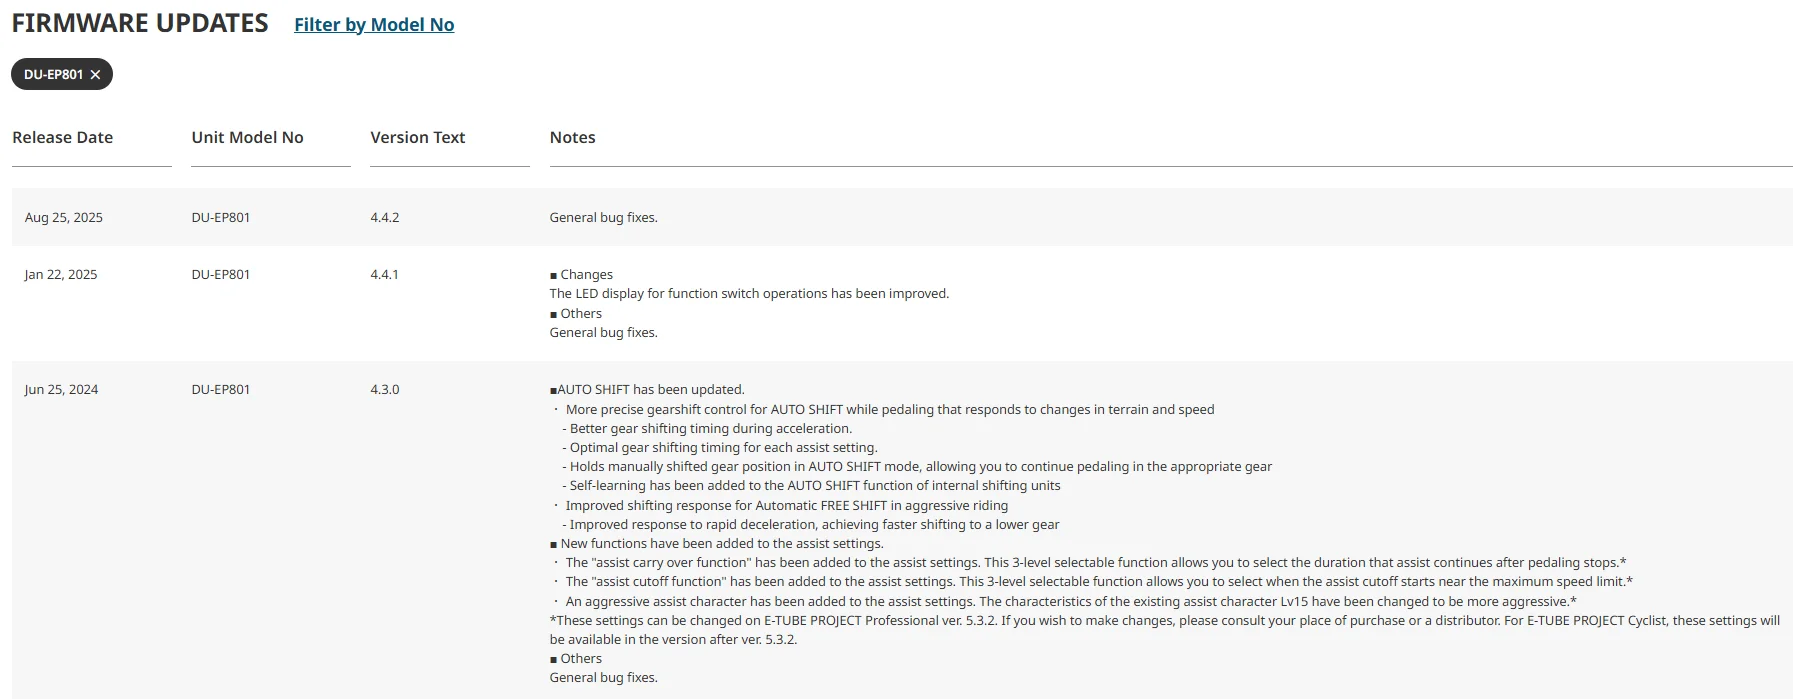
Task: Click DU-EP801 model in the 4.4.1 row
Action: click(x=220, y=275)
